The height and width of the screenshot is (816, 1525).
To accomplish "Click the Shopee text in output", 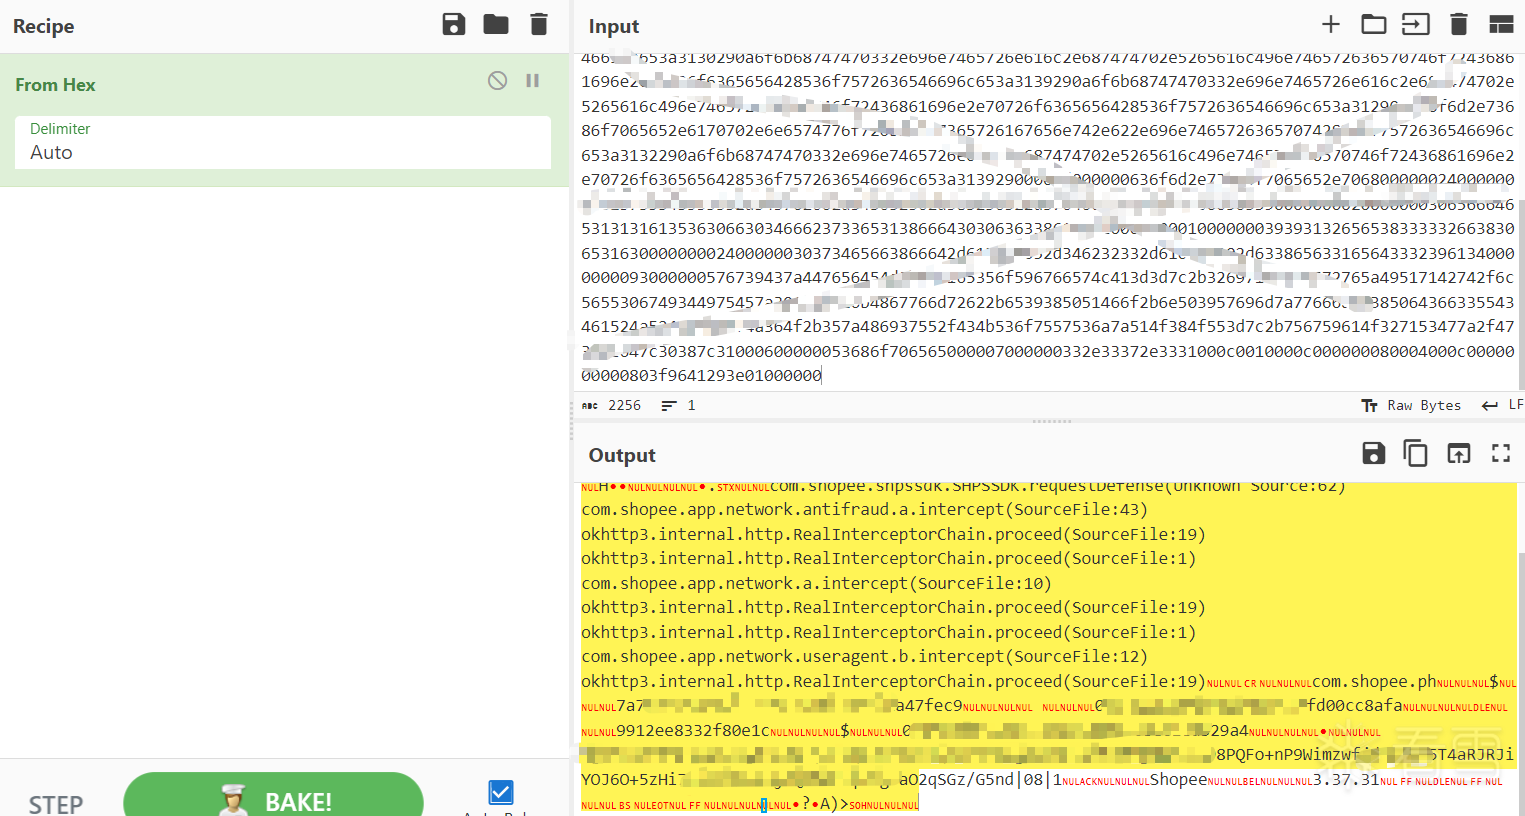I will pos(1178,779).
